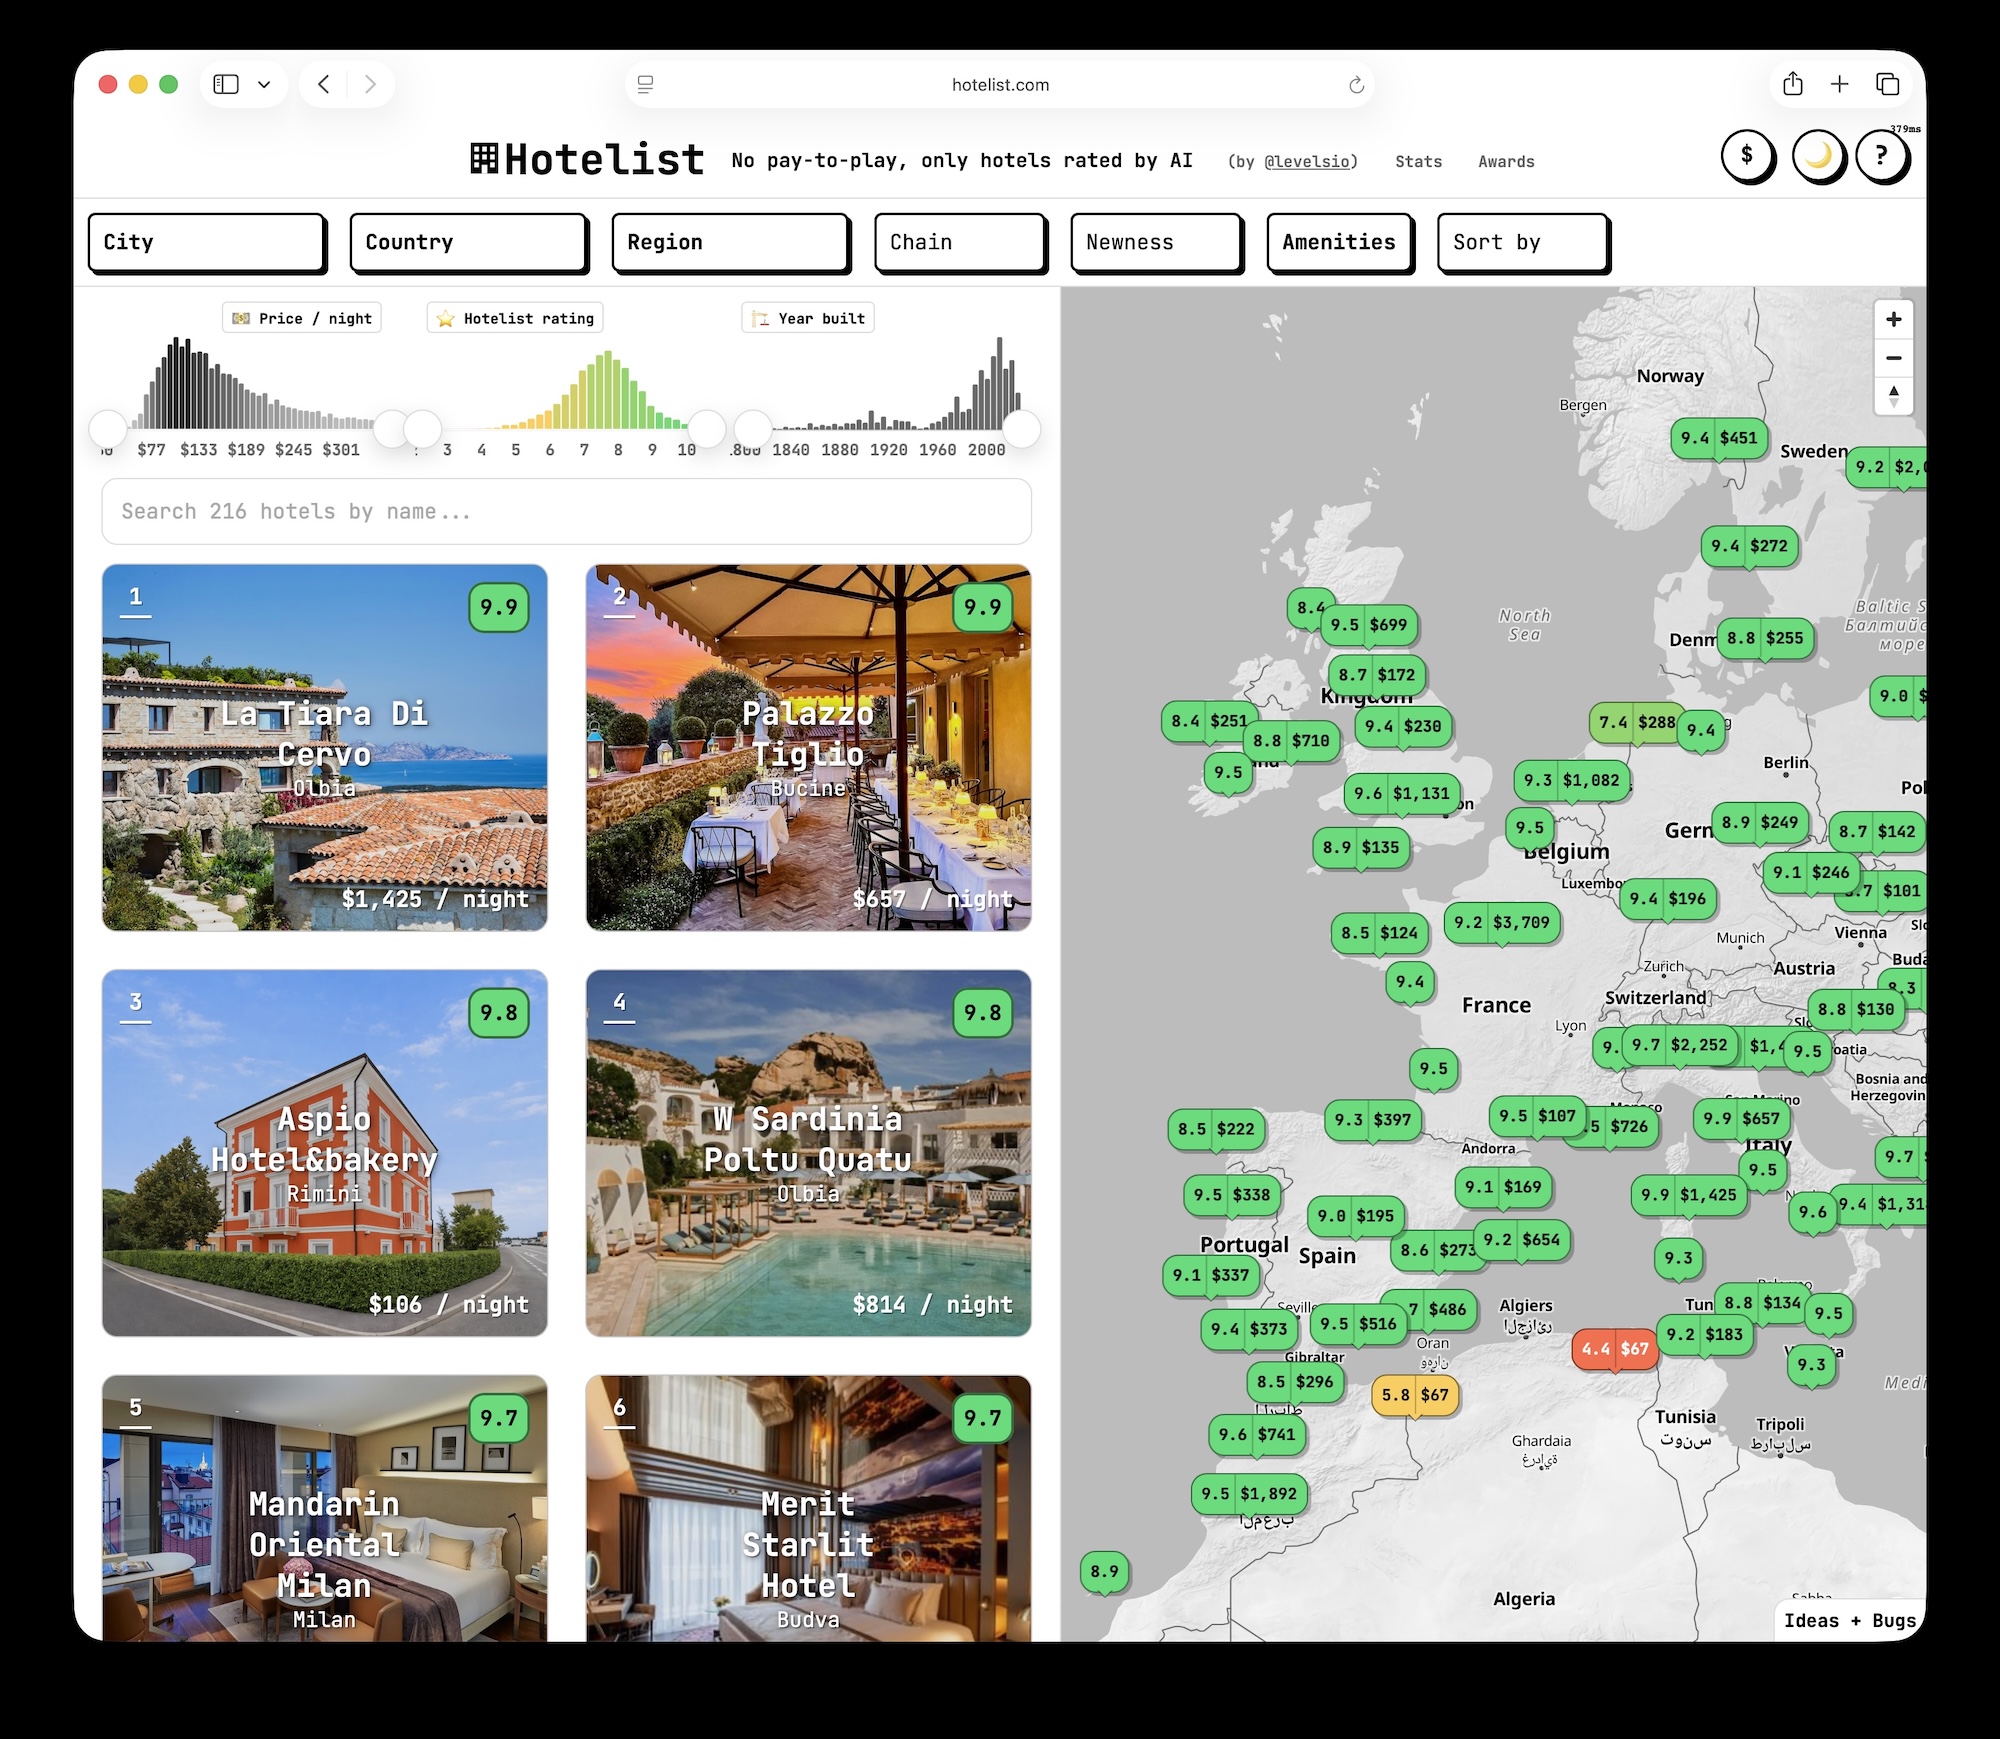Open the Stats page
Screen dimensions: 2000x1739
coord(1419,162)
